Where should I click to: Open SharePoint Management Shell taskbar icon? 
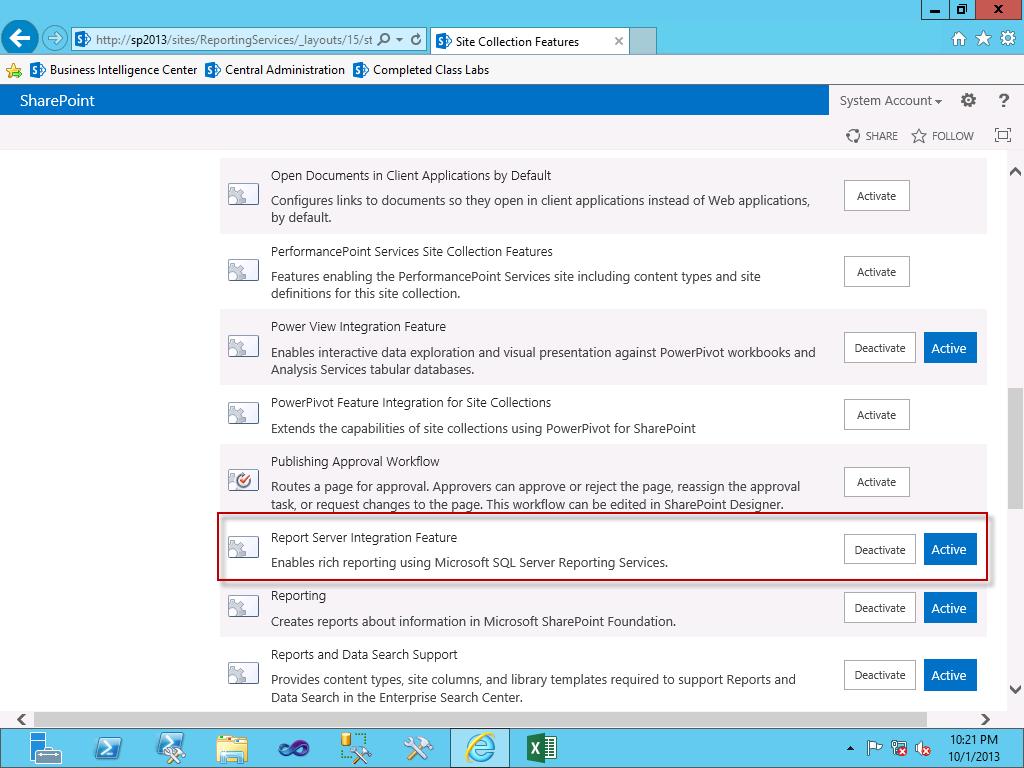170,748
